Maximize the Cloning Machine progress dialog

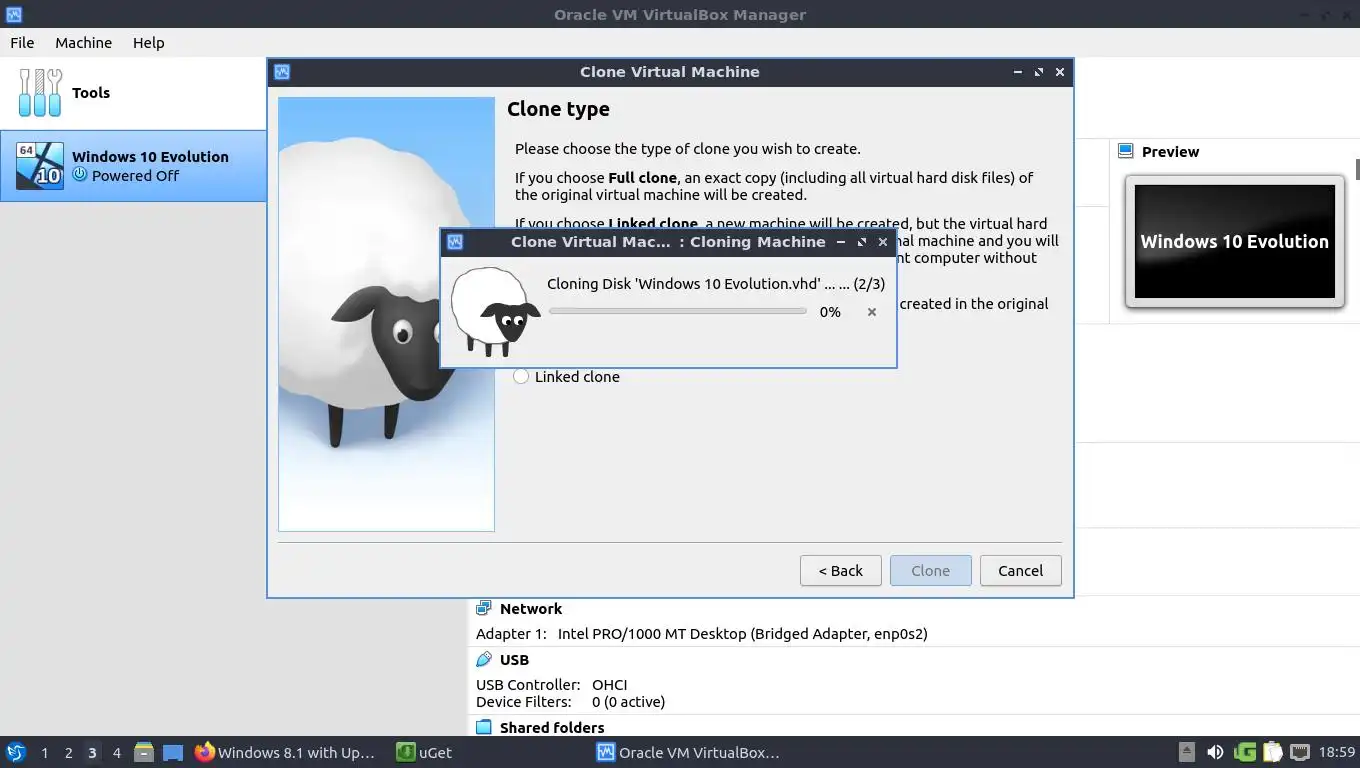click(862, 242)
